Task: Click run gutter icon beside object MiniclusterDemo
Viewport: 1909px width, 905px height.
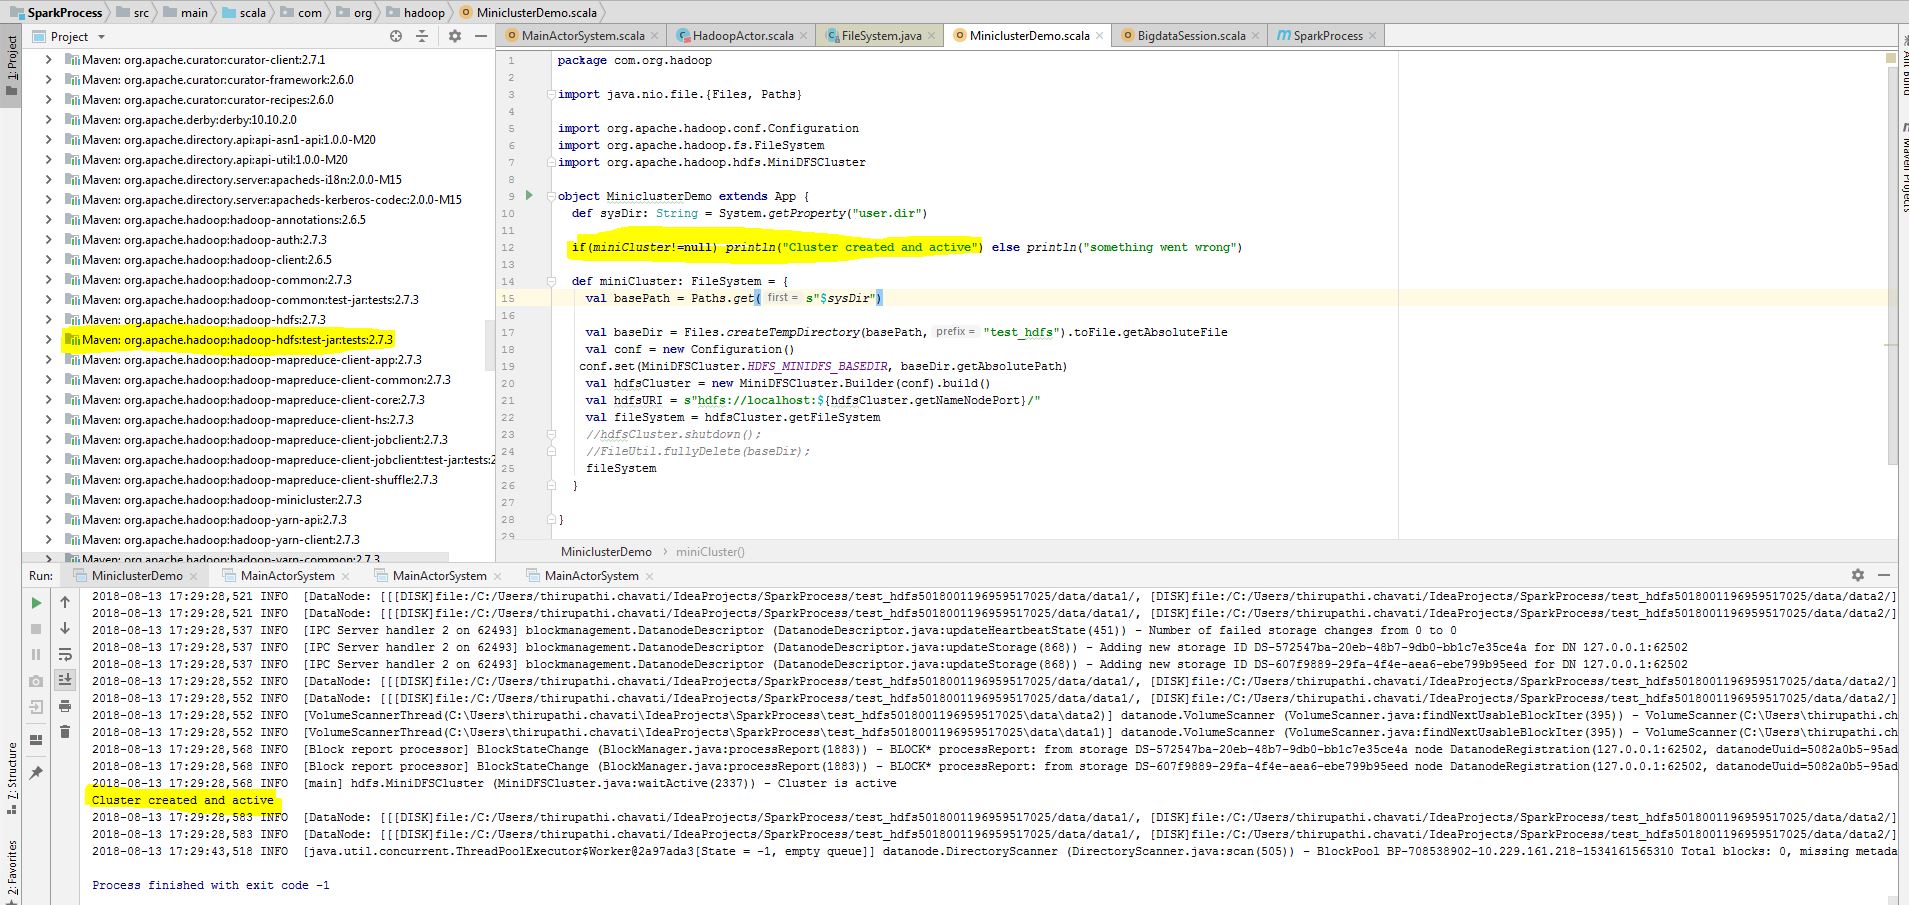Action: [x=529, y=195]
